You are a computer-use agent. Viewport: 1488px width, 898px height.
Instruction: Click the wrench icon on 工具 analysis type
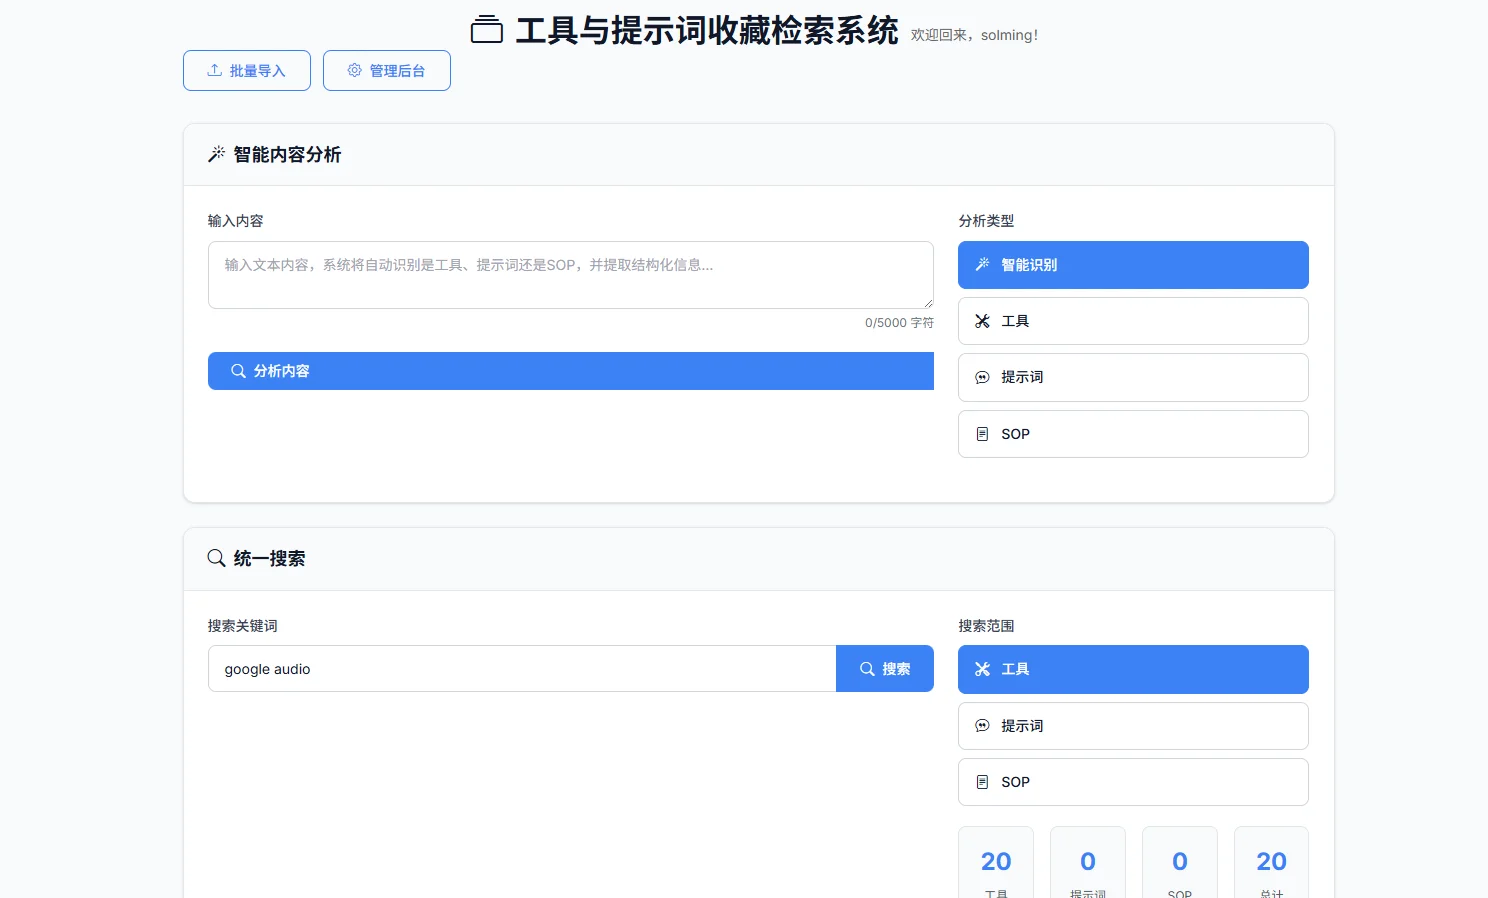coord(983,320)
